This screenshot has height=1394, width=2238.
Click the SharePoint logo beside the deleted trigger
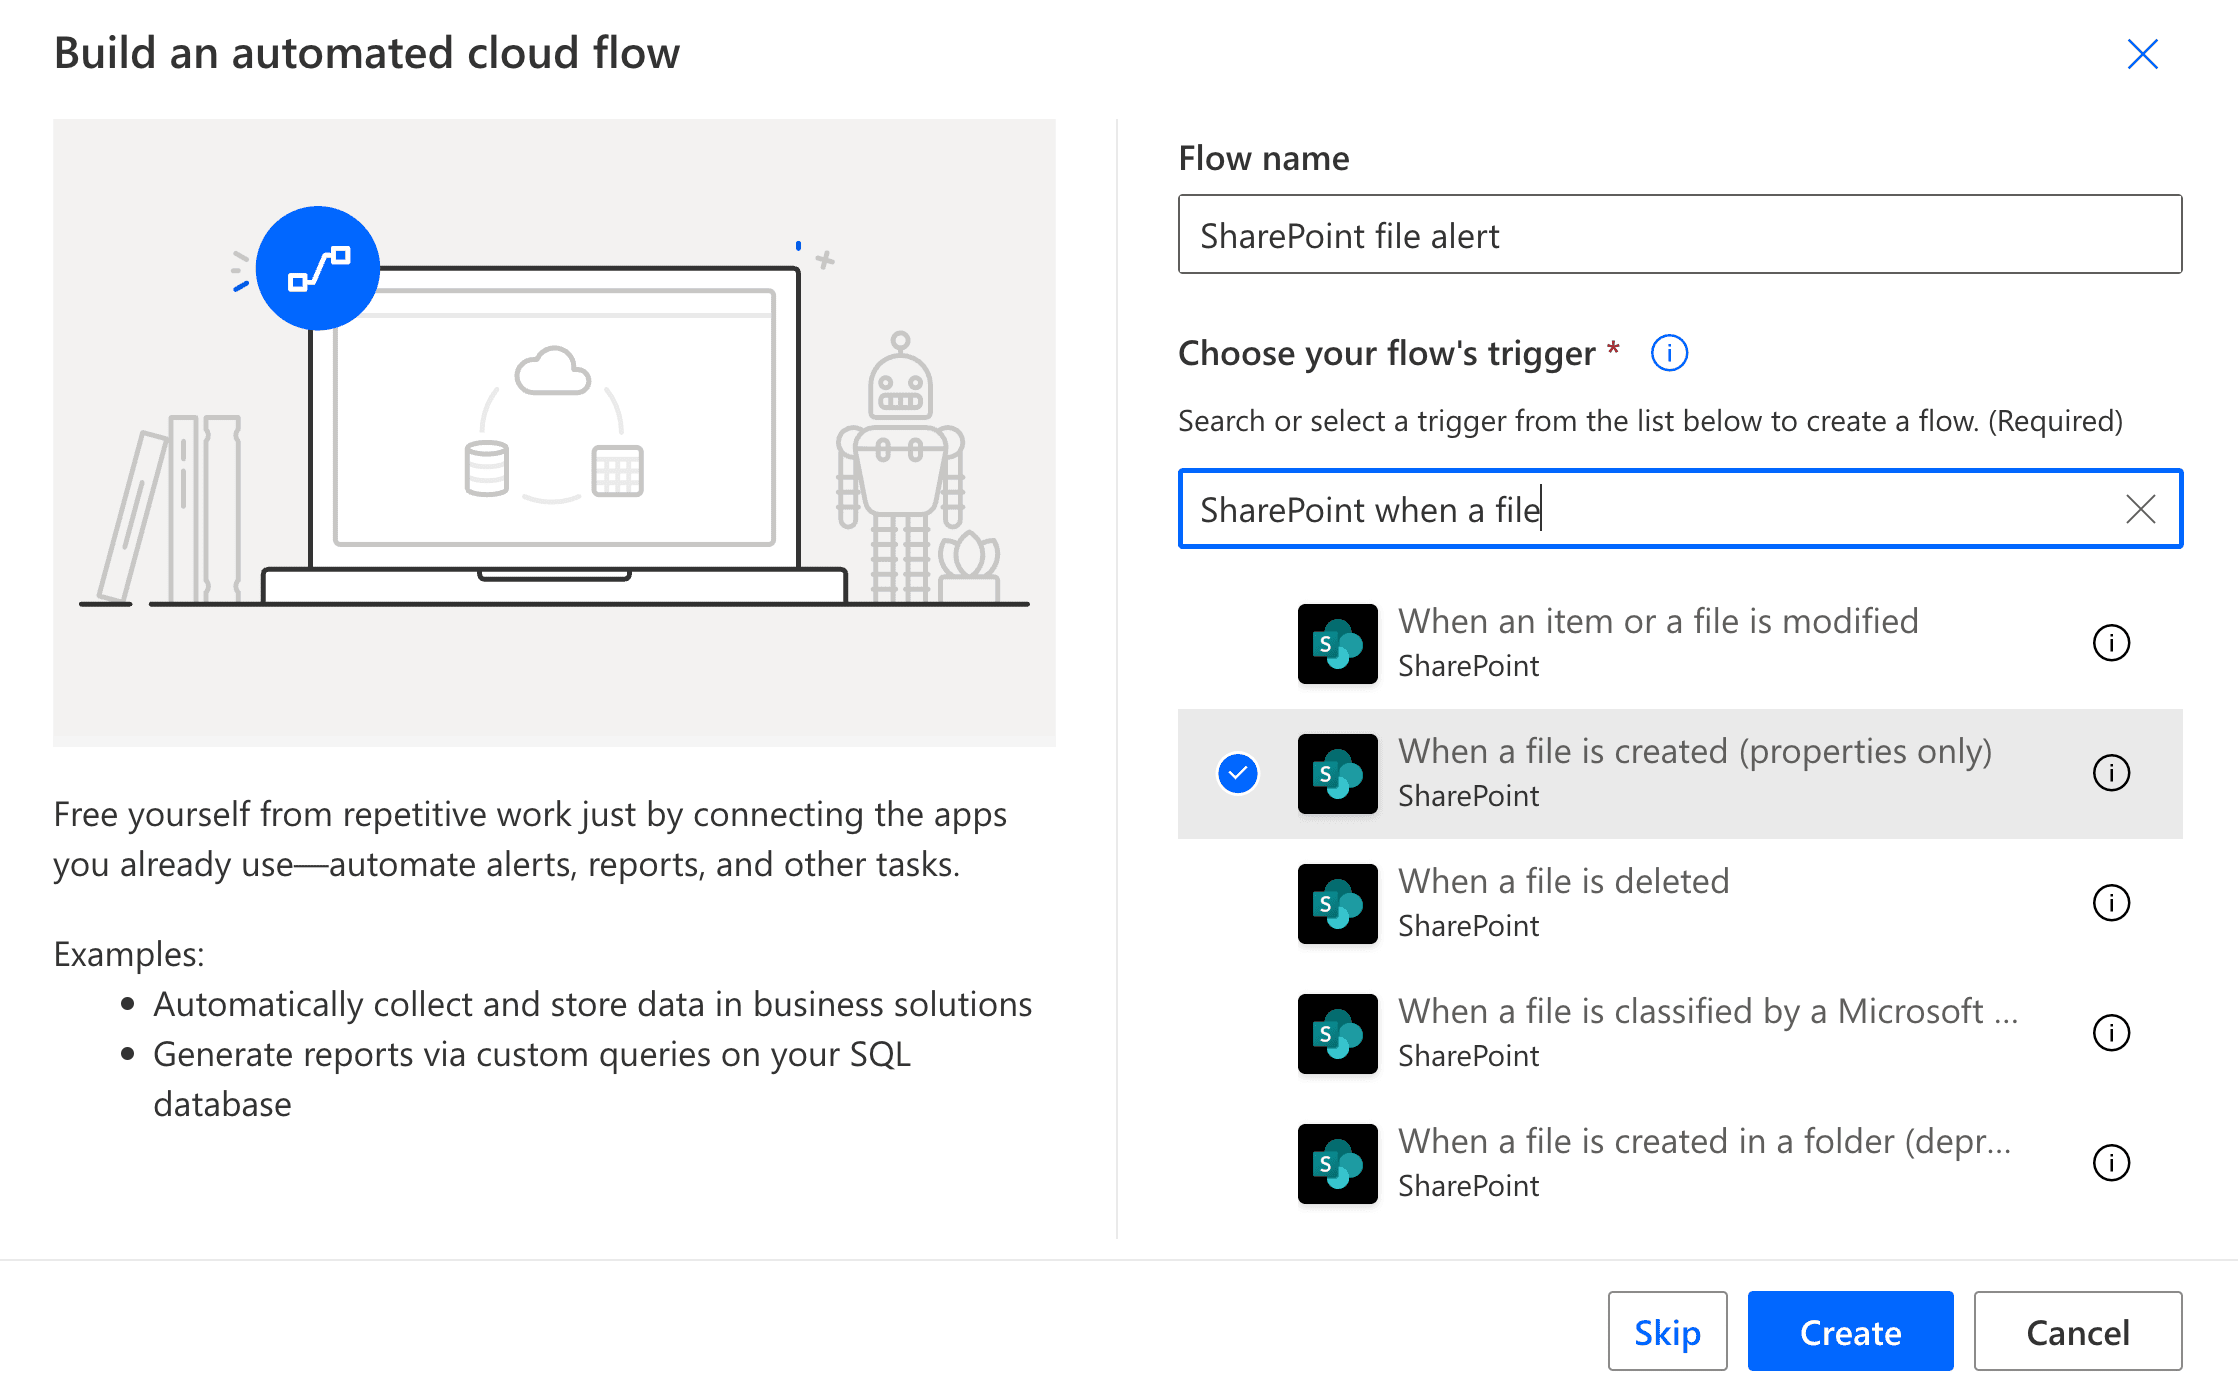click(x=1337, y=903)
